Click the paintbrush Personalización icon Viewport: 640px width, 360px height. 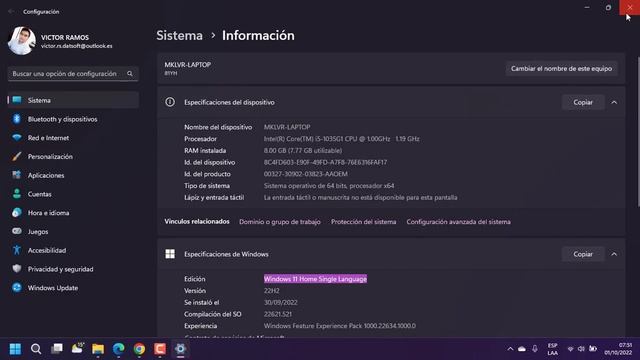[17, 156]
